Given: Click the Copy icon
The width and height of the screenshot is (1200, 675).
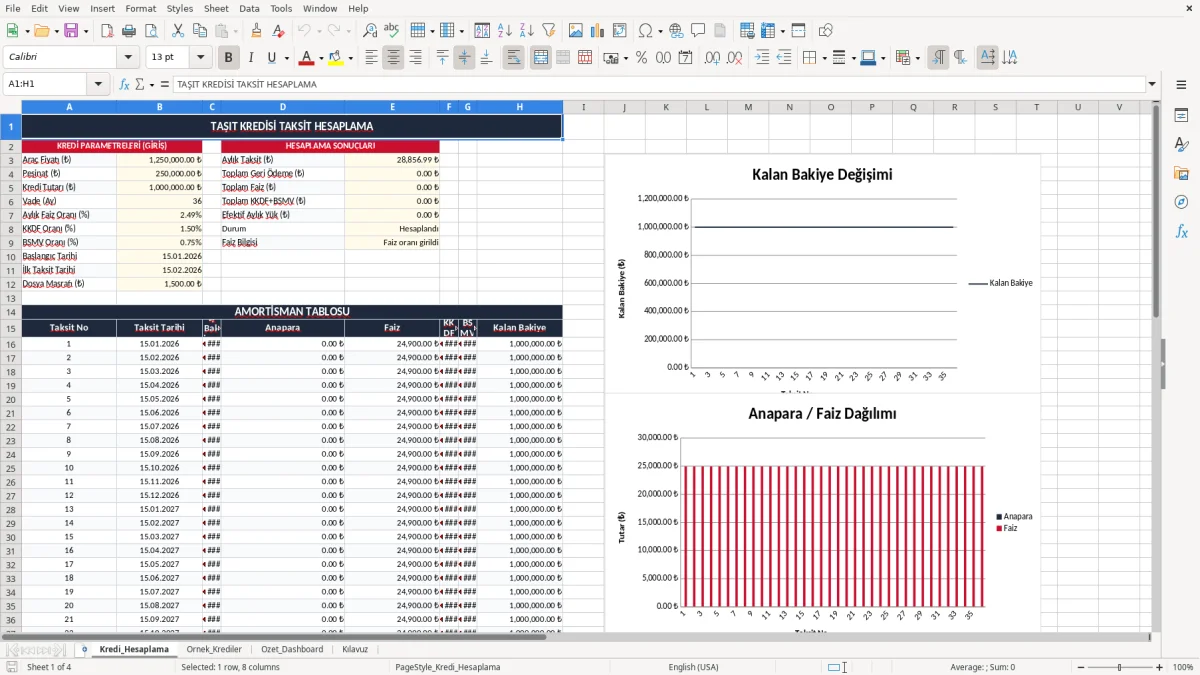Looking at the screenshot, I should pyautogui.click(x=199, y=31).
